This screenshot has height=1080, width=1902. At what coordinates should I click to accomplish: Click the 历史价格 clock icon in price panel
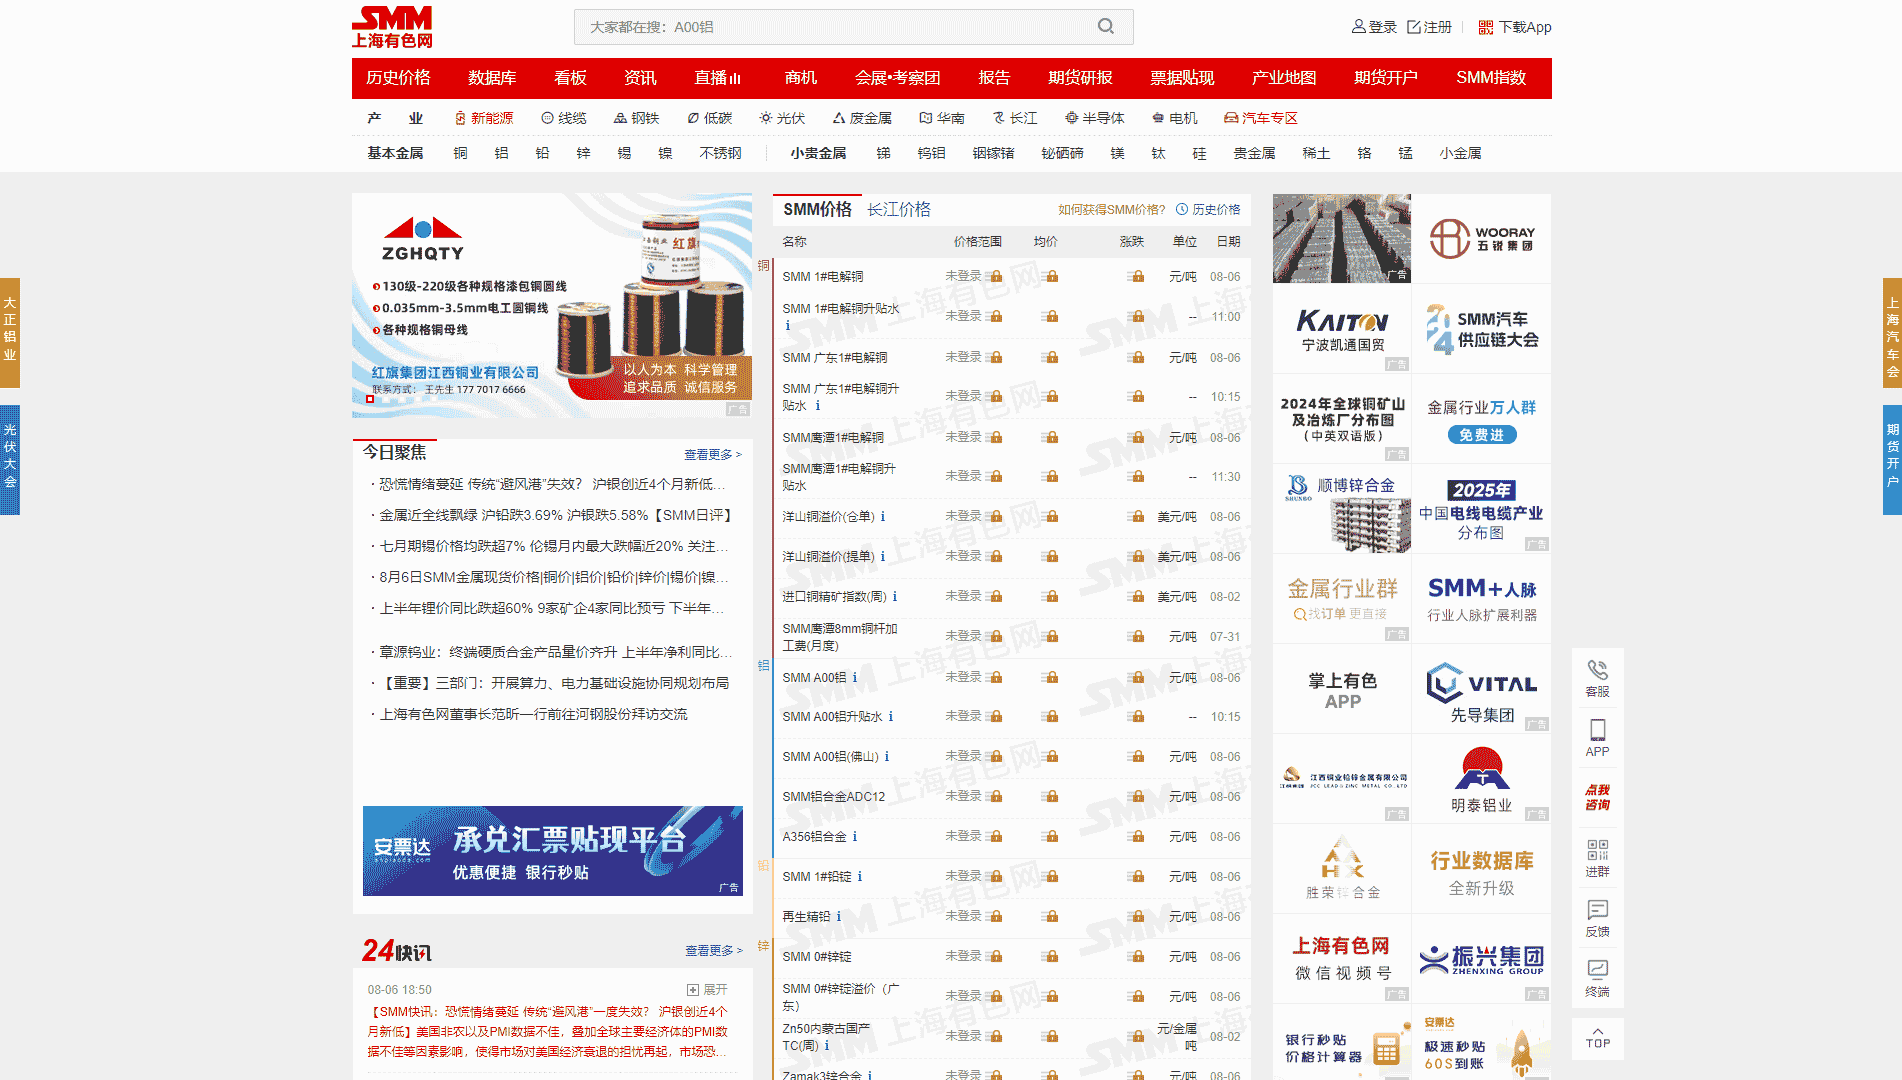1182,209
